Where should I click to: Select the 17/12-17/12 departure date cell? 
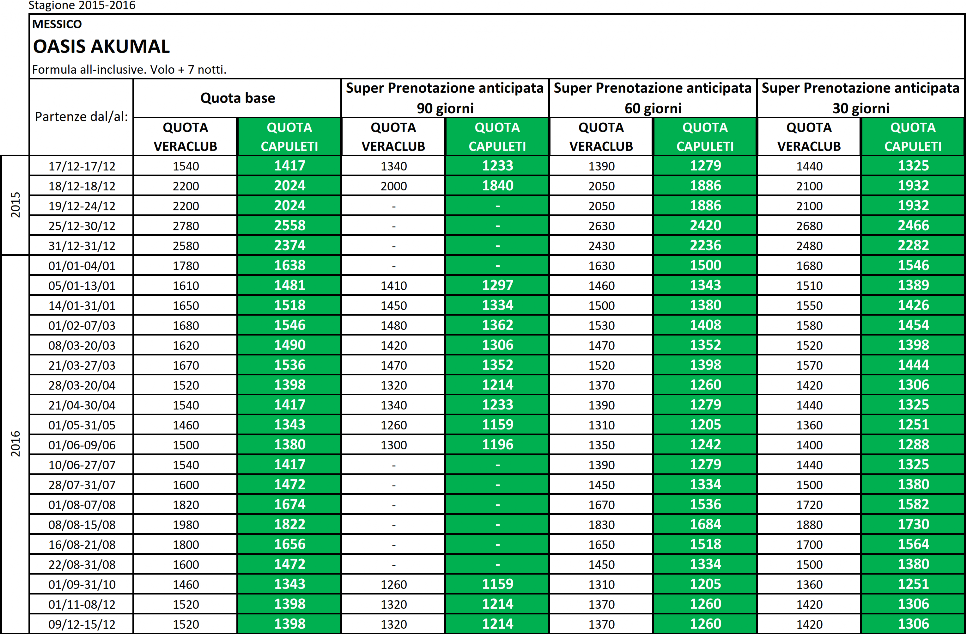81,166
